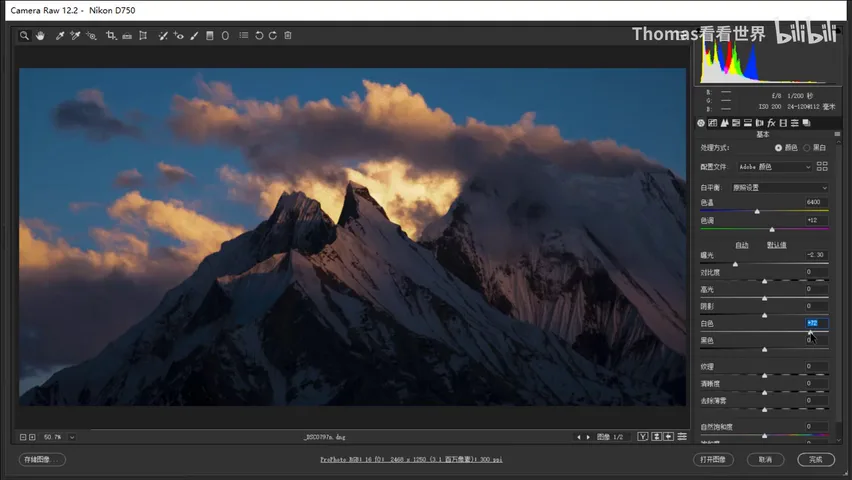Select the Hand tool
The height and width of the screenshot is (480, 852).
(x=40, y=35)
